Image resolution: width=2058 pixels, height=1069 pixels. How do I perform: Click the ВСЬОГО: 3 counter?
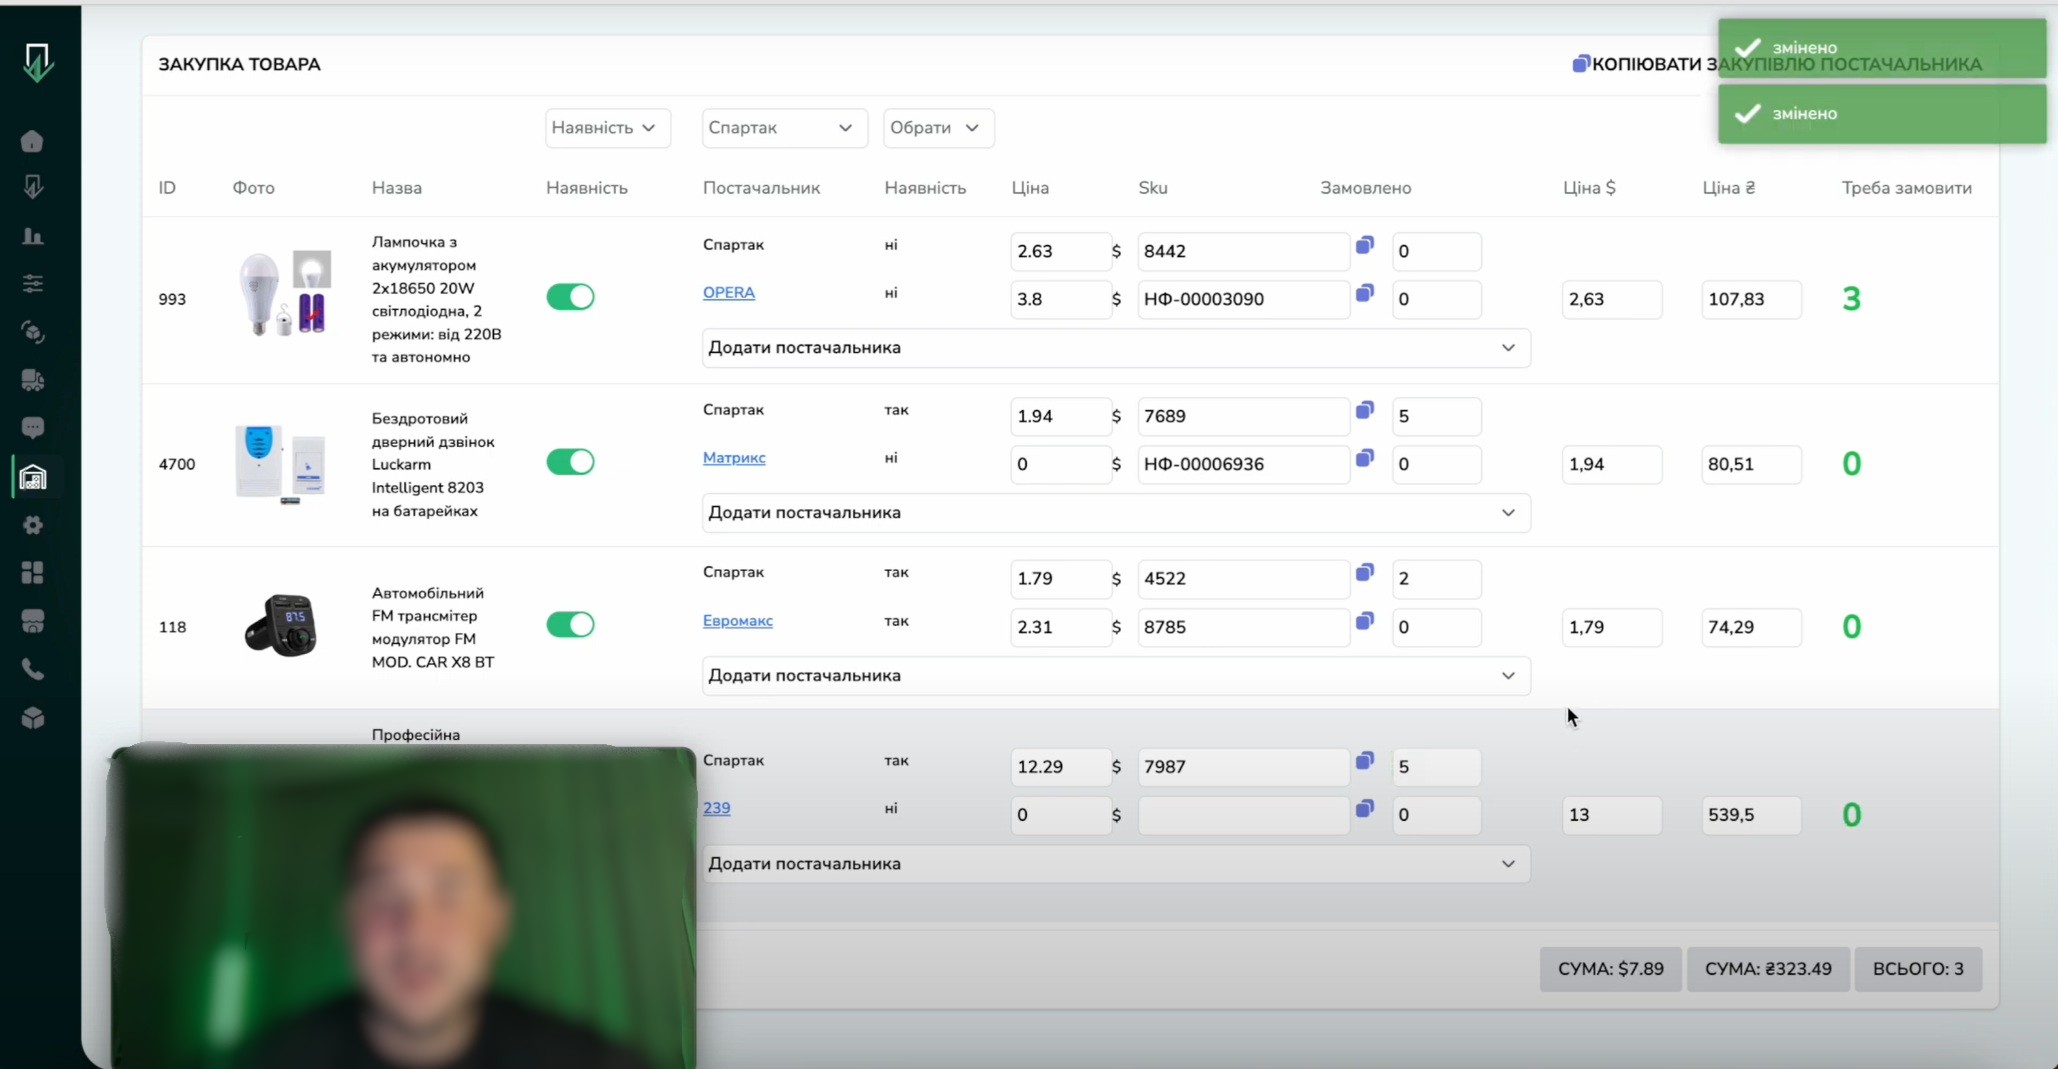click(x=1918, y=969)
